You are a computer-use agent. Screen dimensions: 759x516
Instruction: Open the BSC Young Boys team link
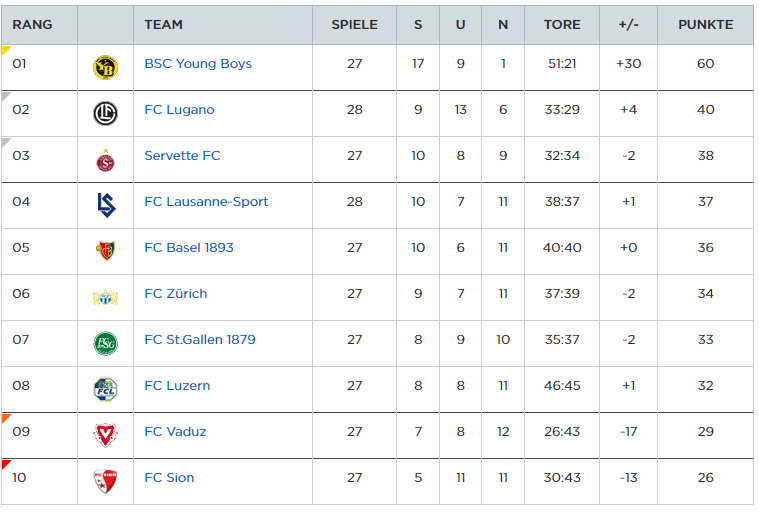(198, 63)
